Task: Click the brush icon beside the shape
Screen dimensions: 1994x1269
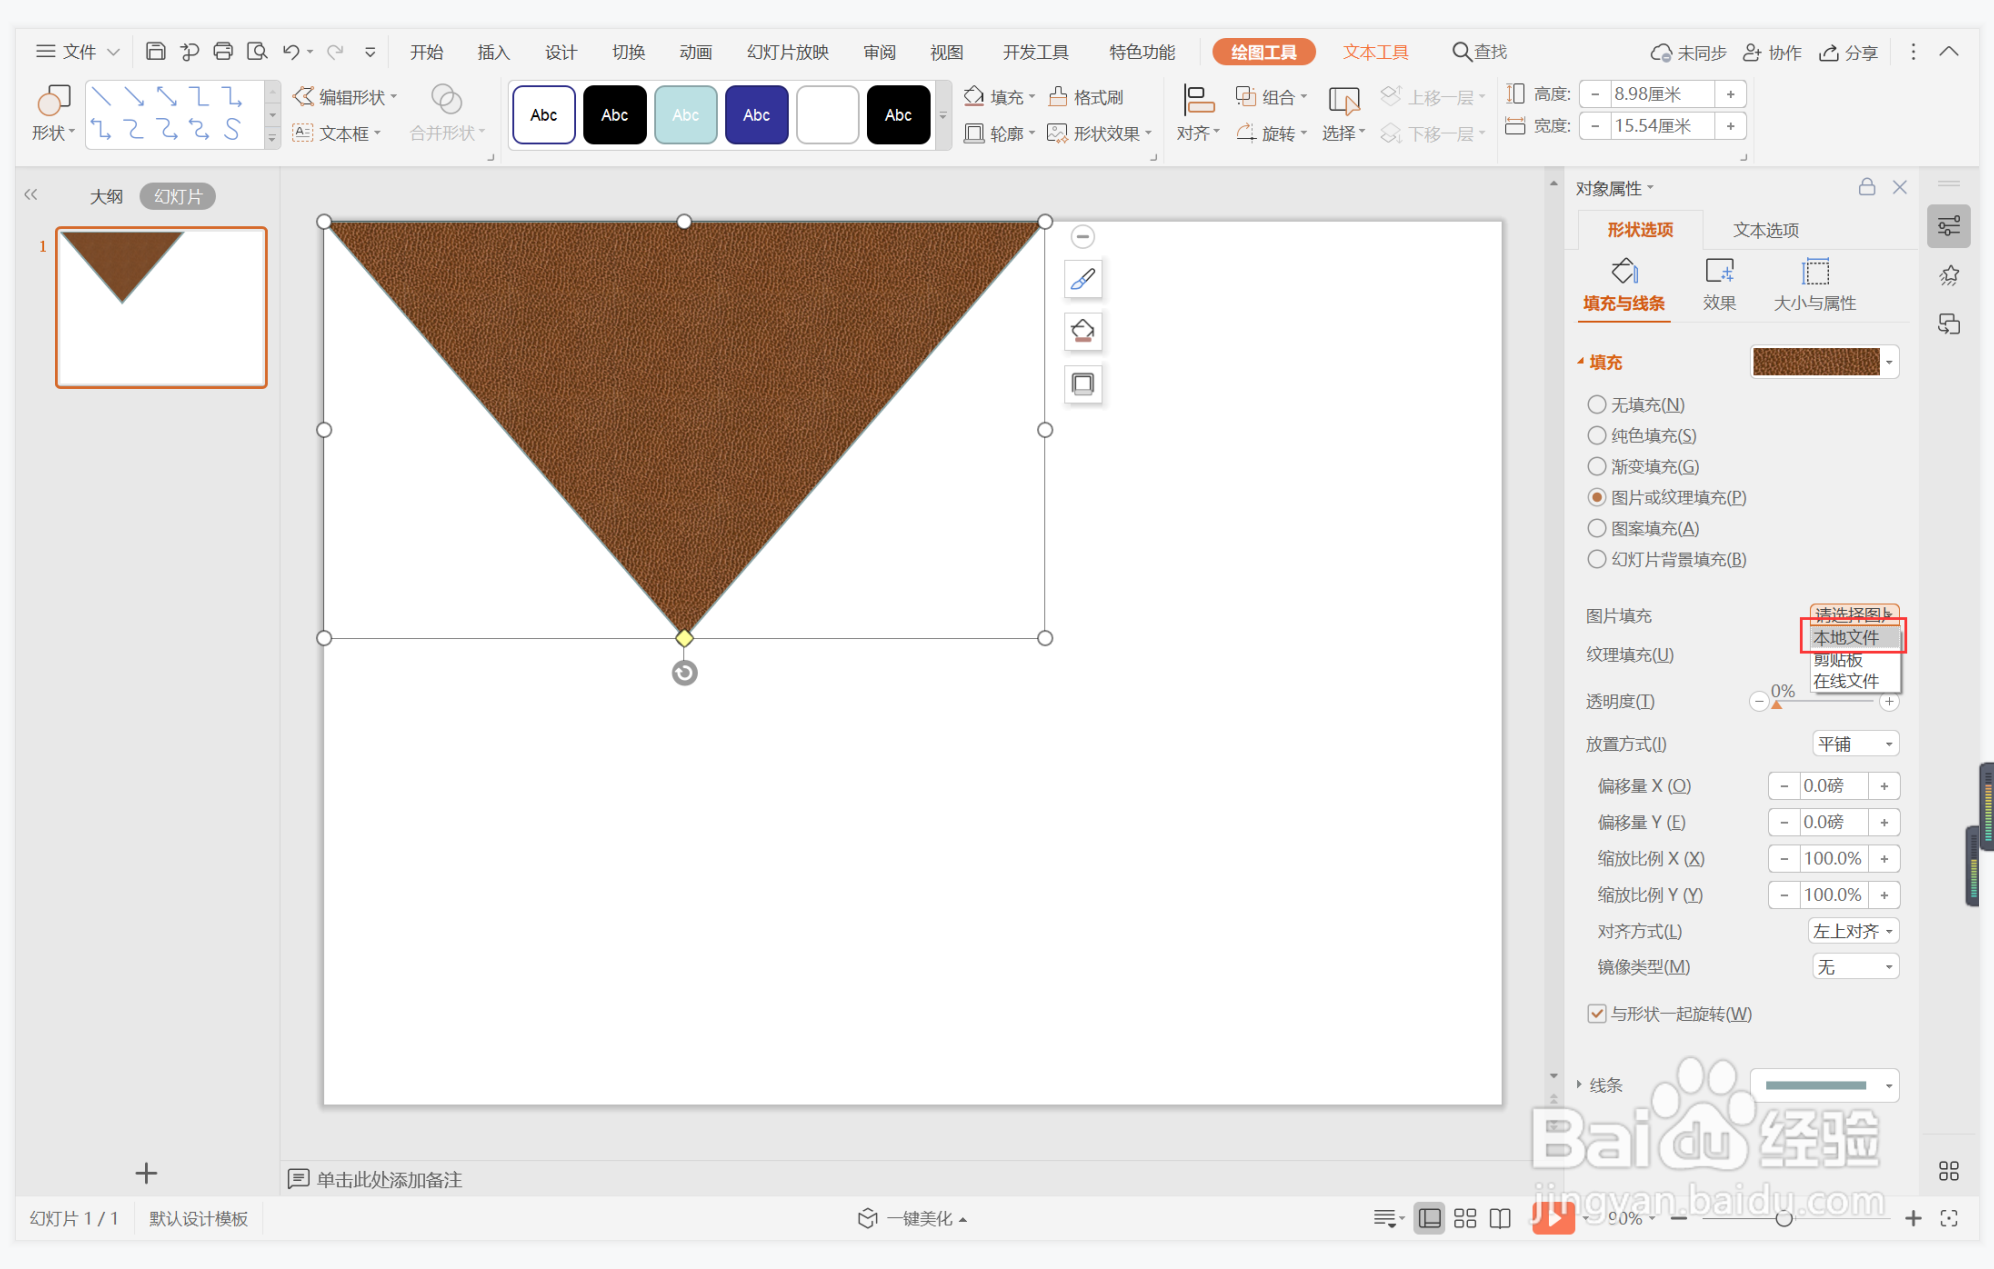Action: pos(1082,280)
